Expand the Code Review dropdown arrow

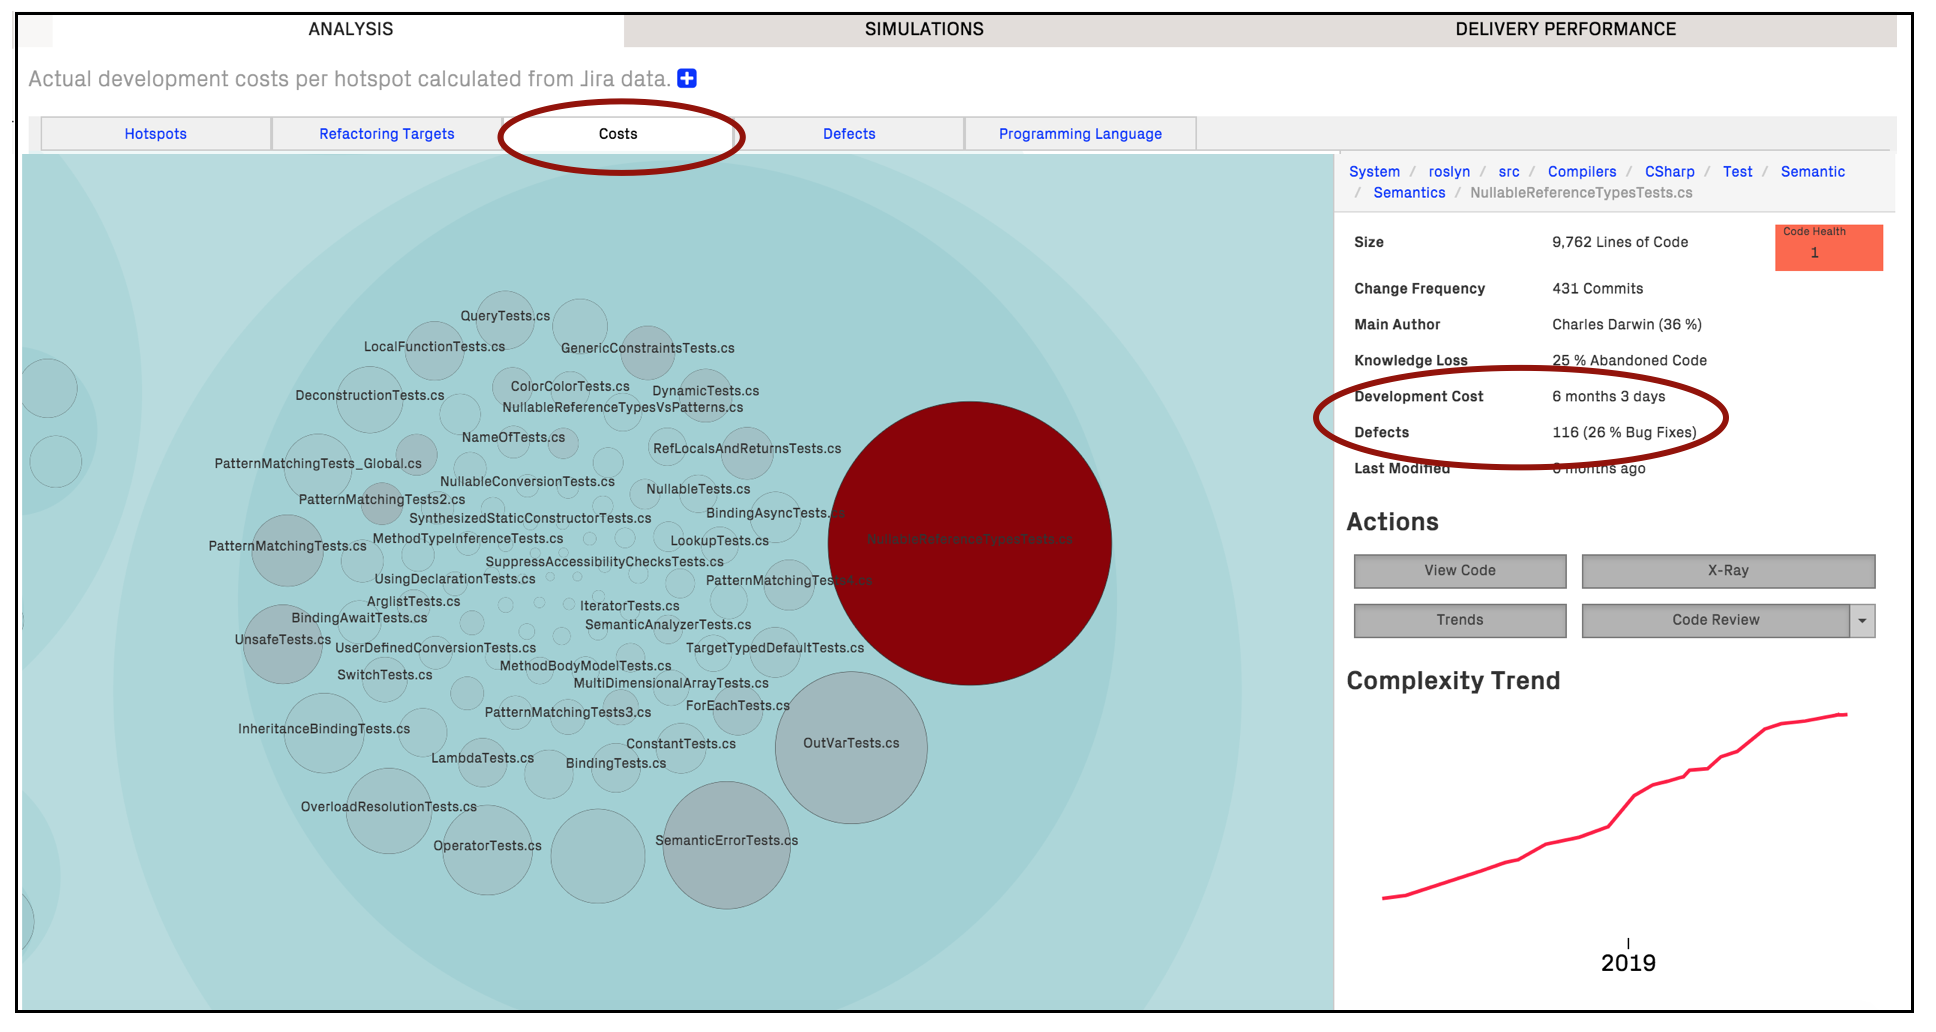pos(1863,620)
